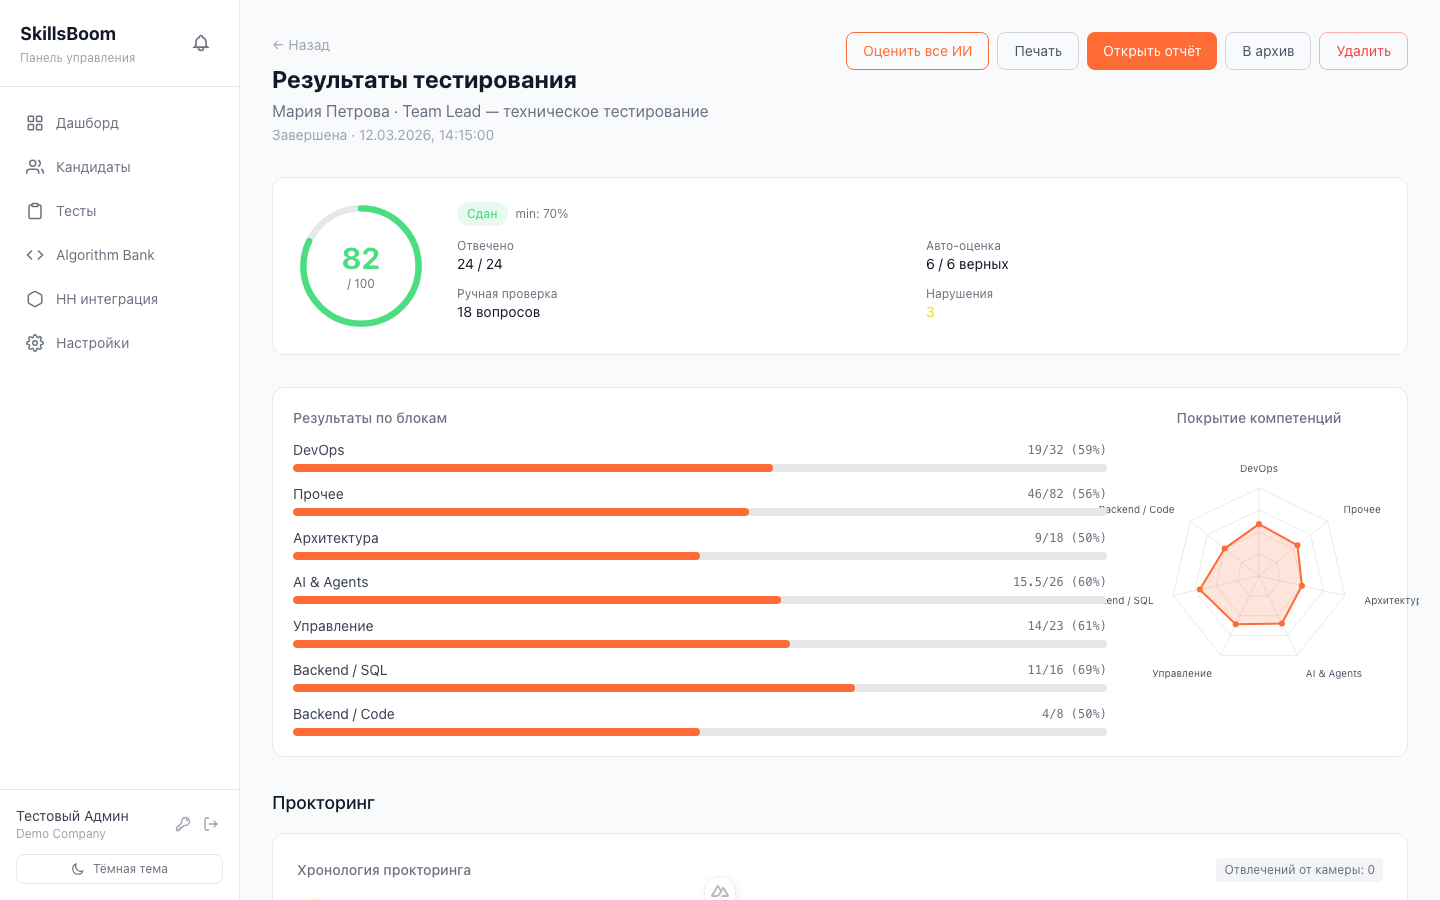Click "18 вопросов" manual review value
Image resolution: width=1440 pixels, height=900 pixels.
pos(498,312)
